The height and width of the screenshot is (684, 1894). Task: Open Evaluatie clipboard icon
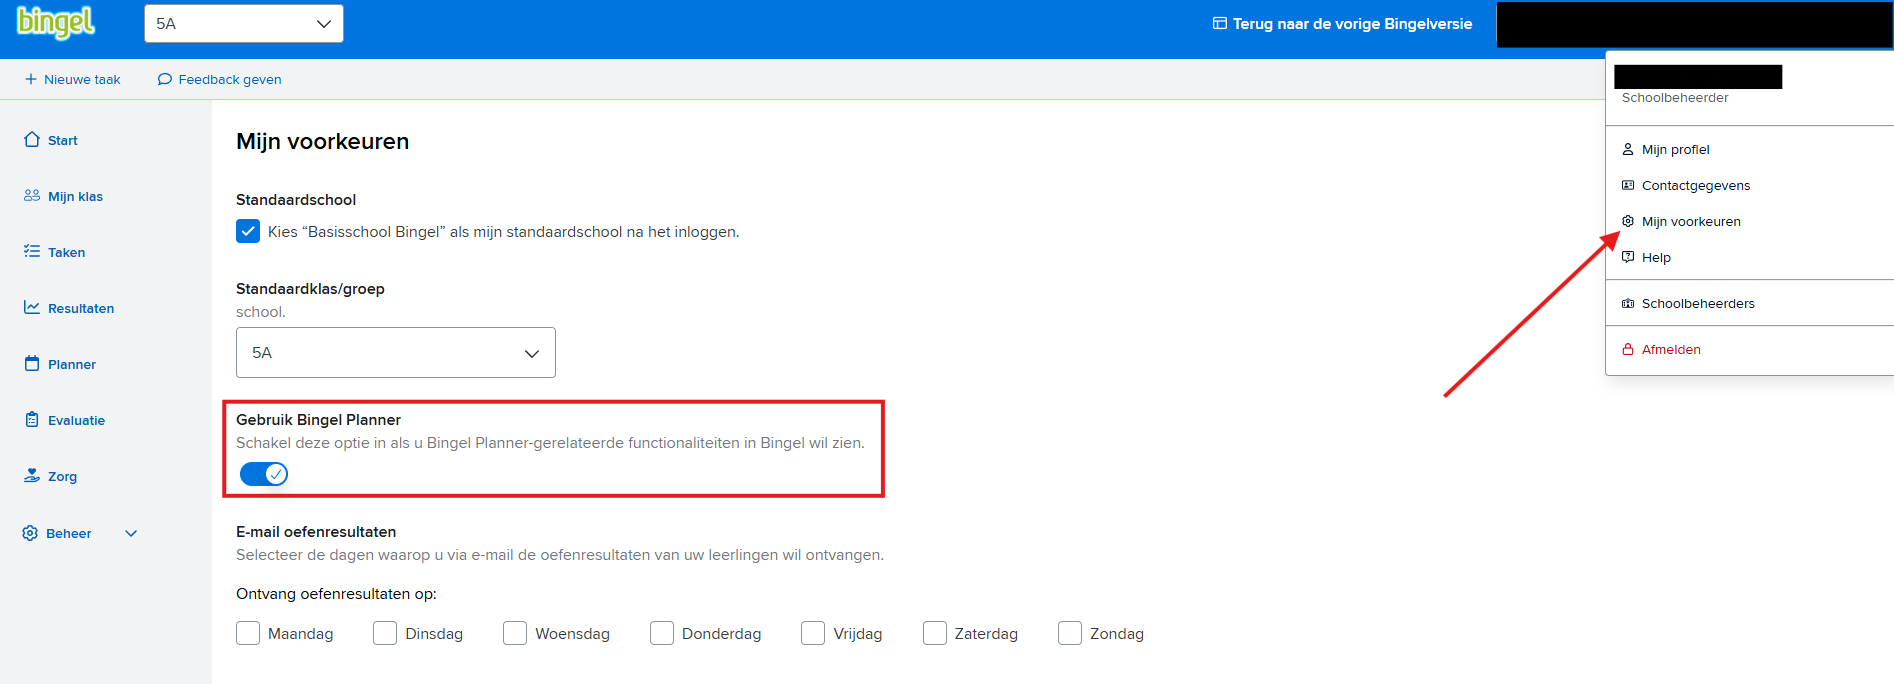[32, 420]
